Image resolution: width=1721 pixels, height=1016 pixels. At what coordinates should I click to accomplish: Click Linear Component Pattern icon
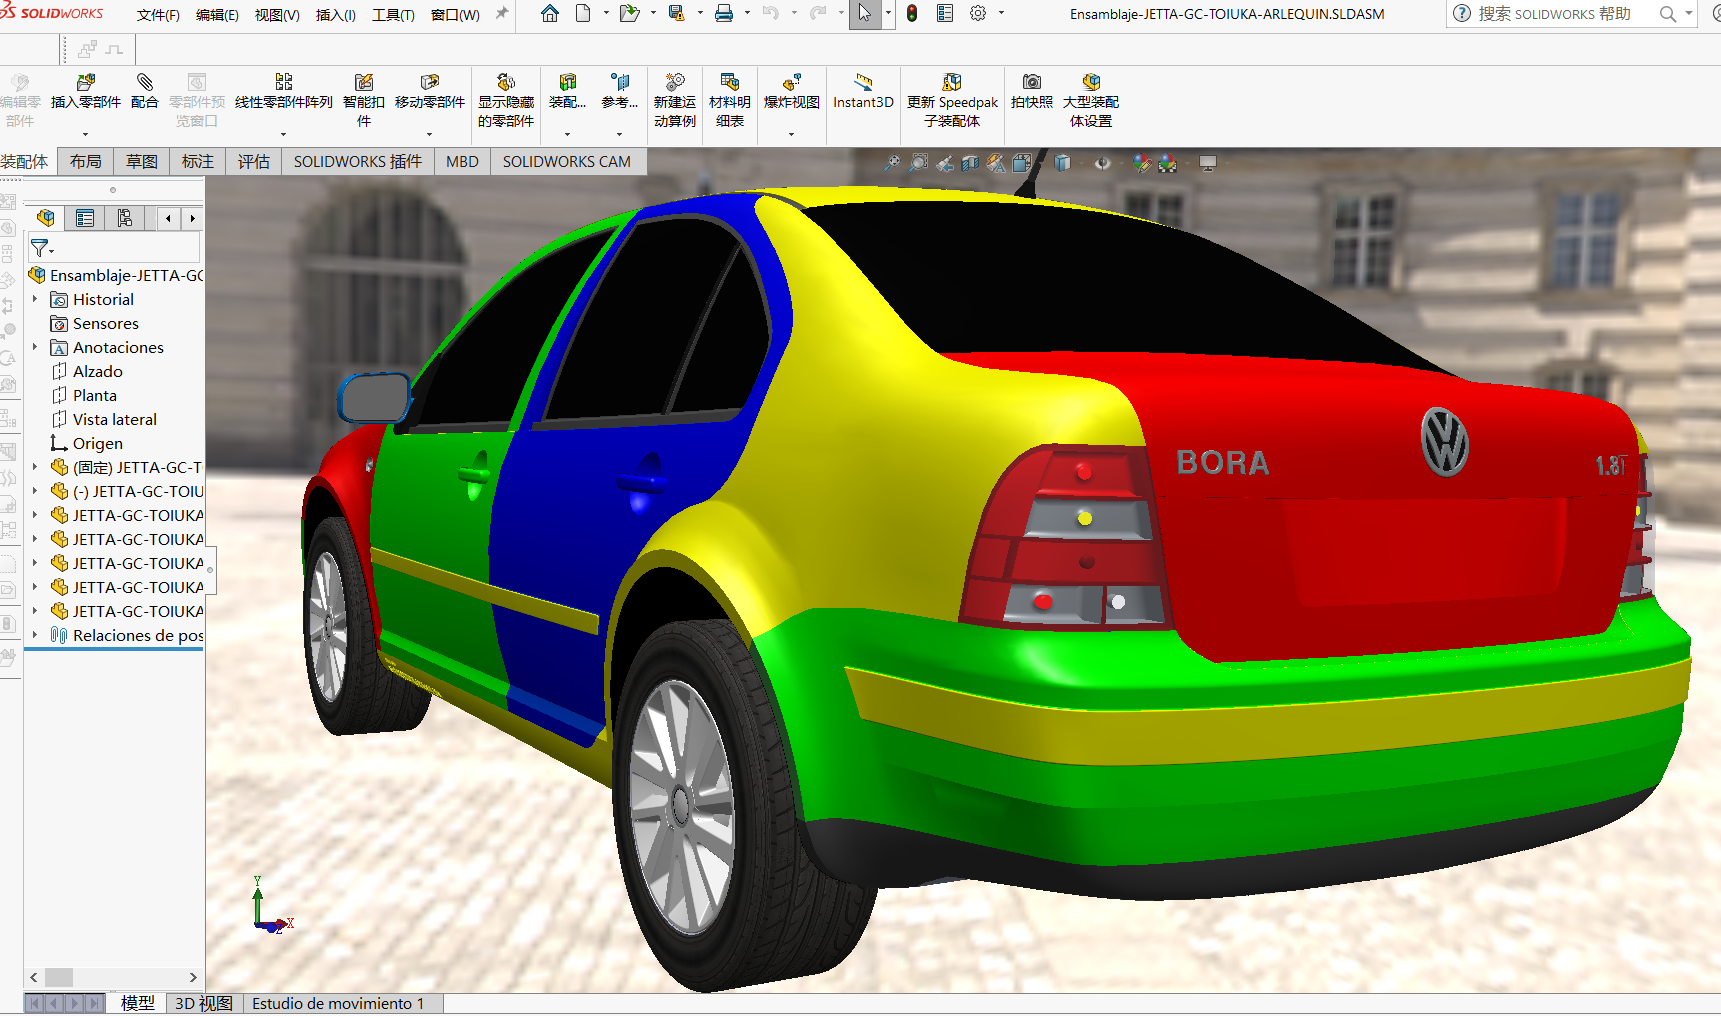click(284, 82)
